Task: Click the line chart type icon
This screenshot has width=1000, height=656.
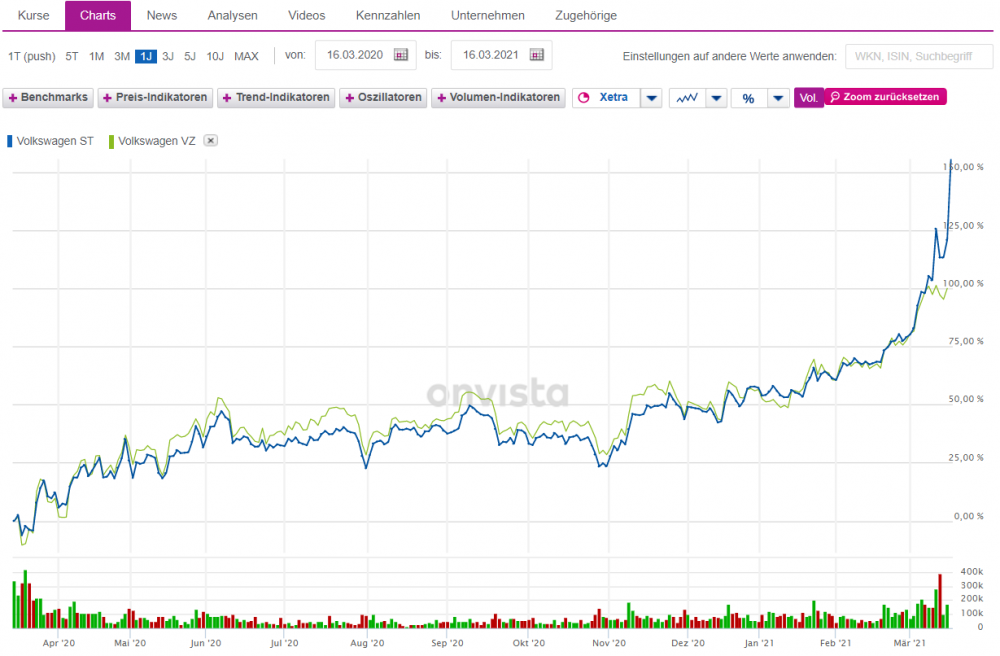Action: pos(687,98)
